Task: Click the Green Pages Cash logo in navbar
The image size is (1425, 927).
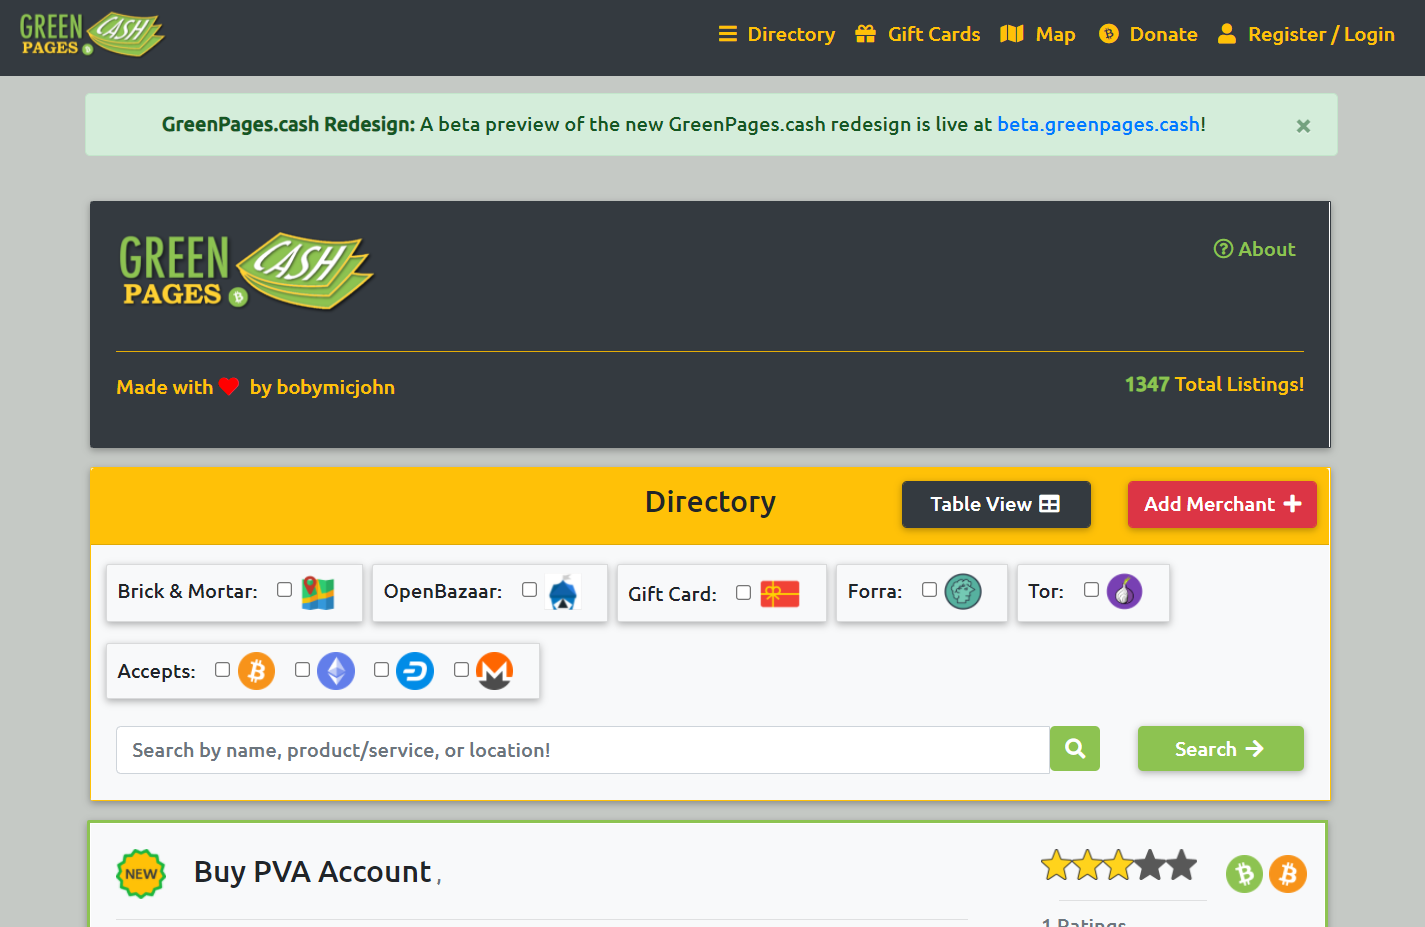Action: pyautogui.click(x=92, y=34)
